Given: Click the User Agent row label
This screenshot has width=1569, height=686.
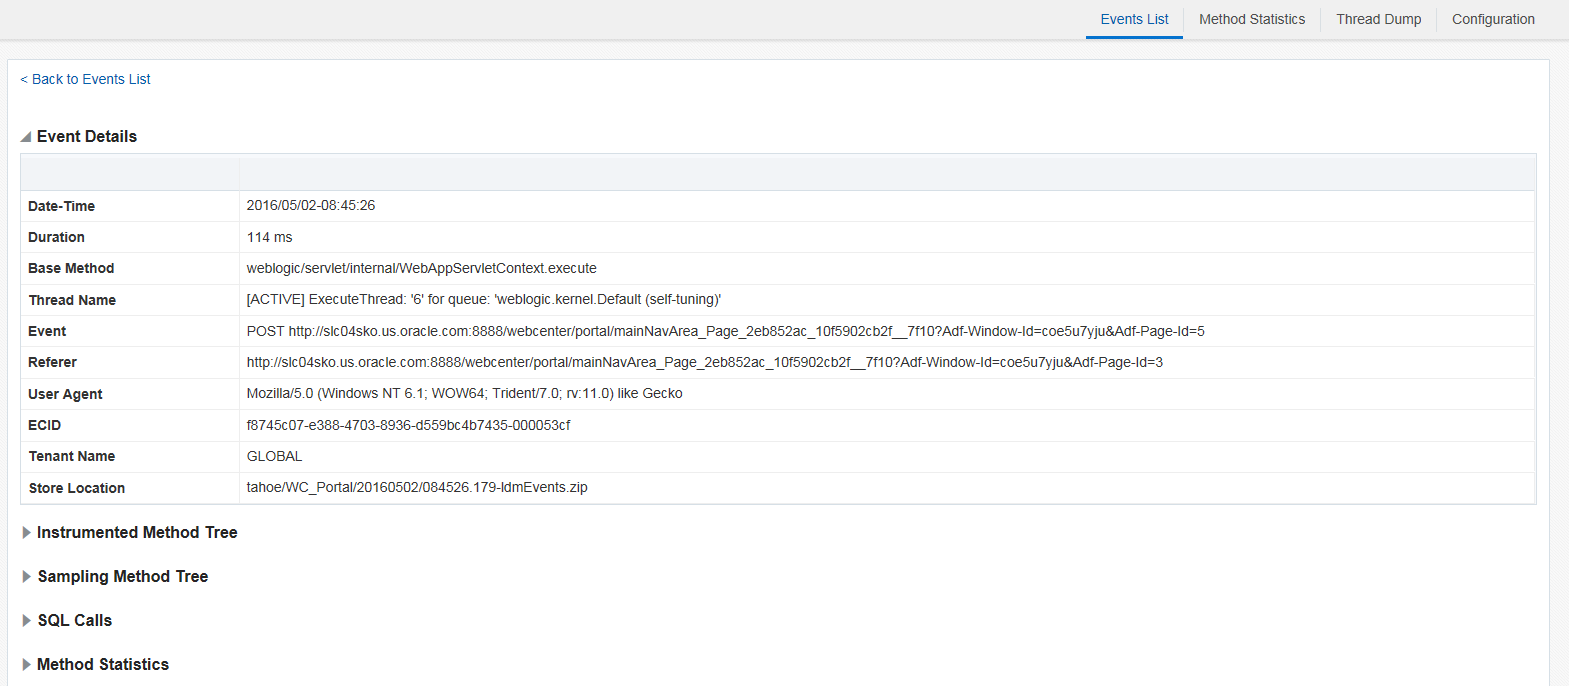Looking at the screenshot, I should 65,394.
